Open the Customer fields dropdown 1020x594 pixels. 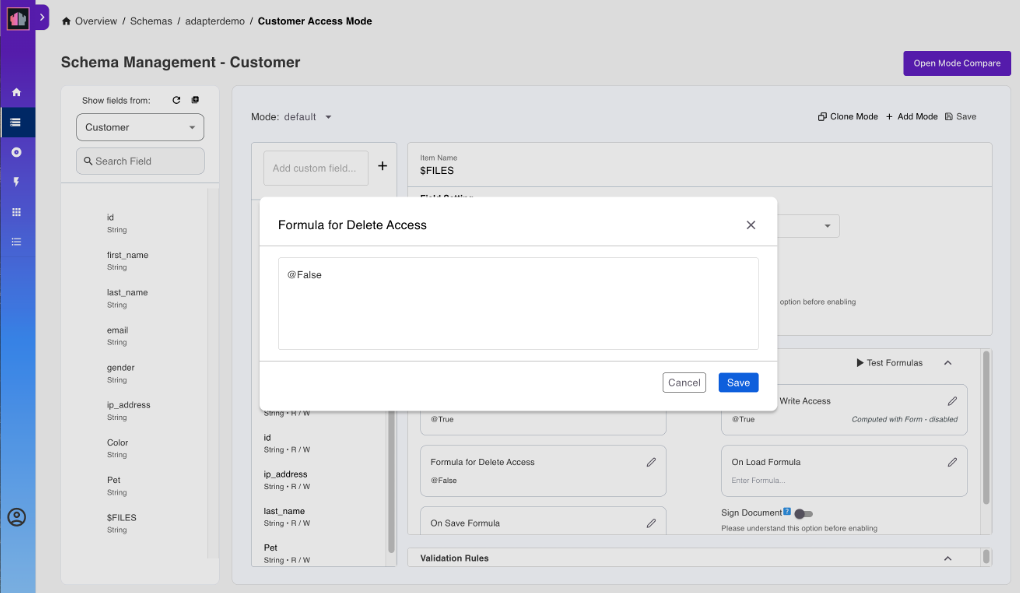(140, 128)
